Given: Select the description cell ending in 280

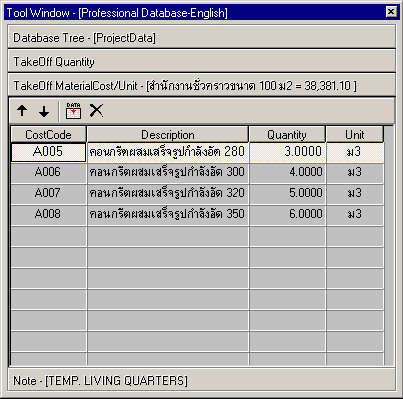Looking at the screenshot, I should (168, 152).
